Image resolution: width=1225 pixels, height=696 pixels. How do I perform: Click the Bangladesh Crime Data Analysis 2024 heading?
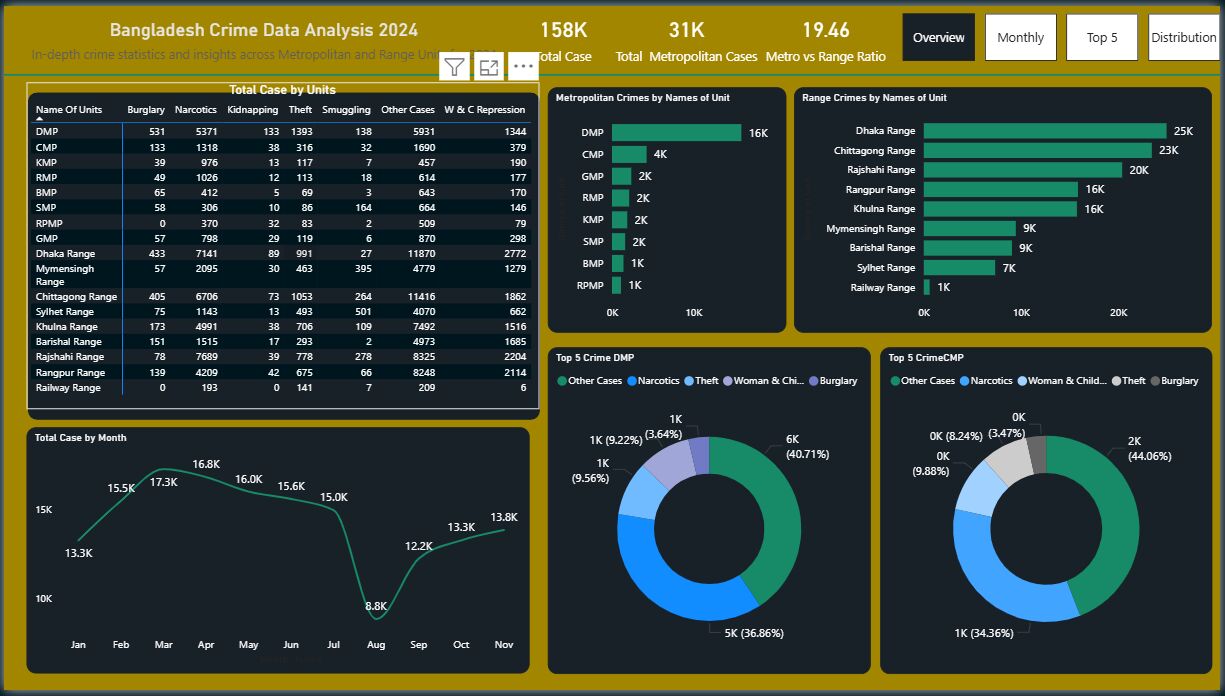point(264,31)
